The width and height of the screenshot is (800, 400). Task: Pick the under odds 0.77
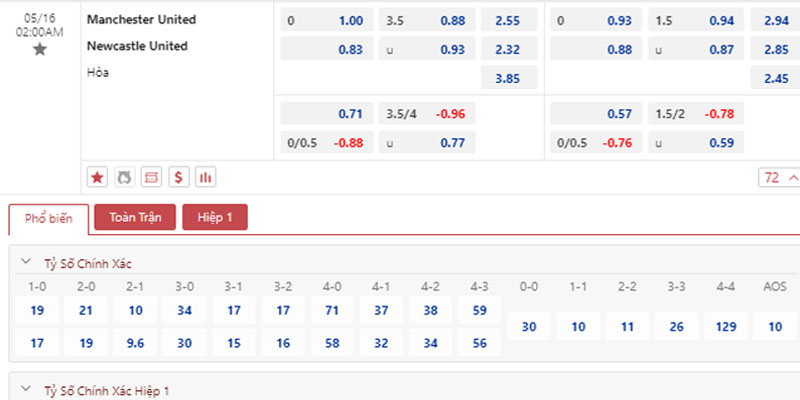coord(427,142)
